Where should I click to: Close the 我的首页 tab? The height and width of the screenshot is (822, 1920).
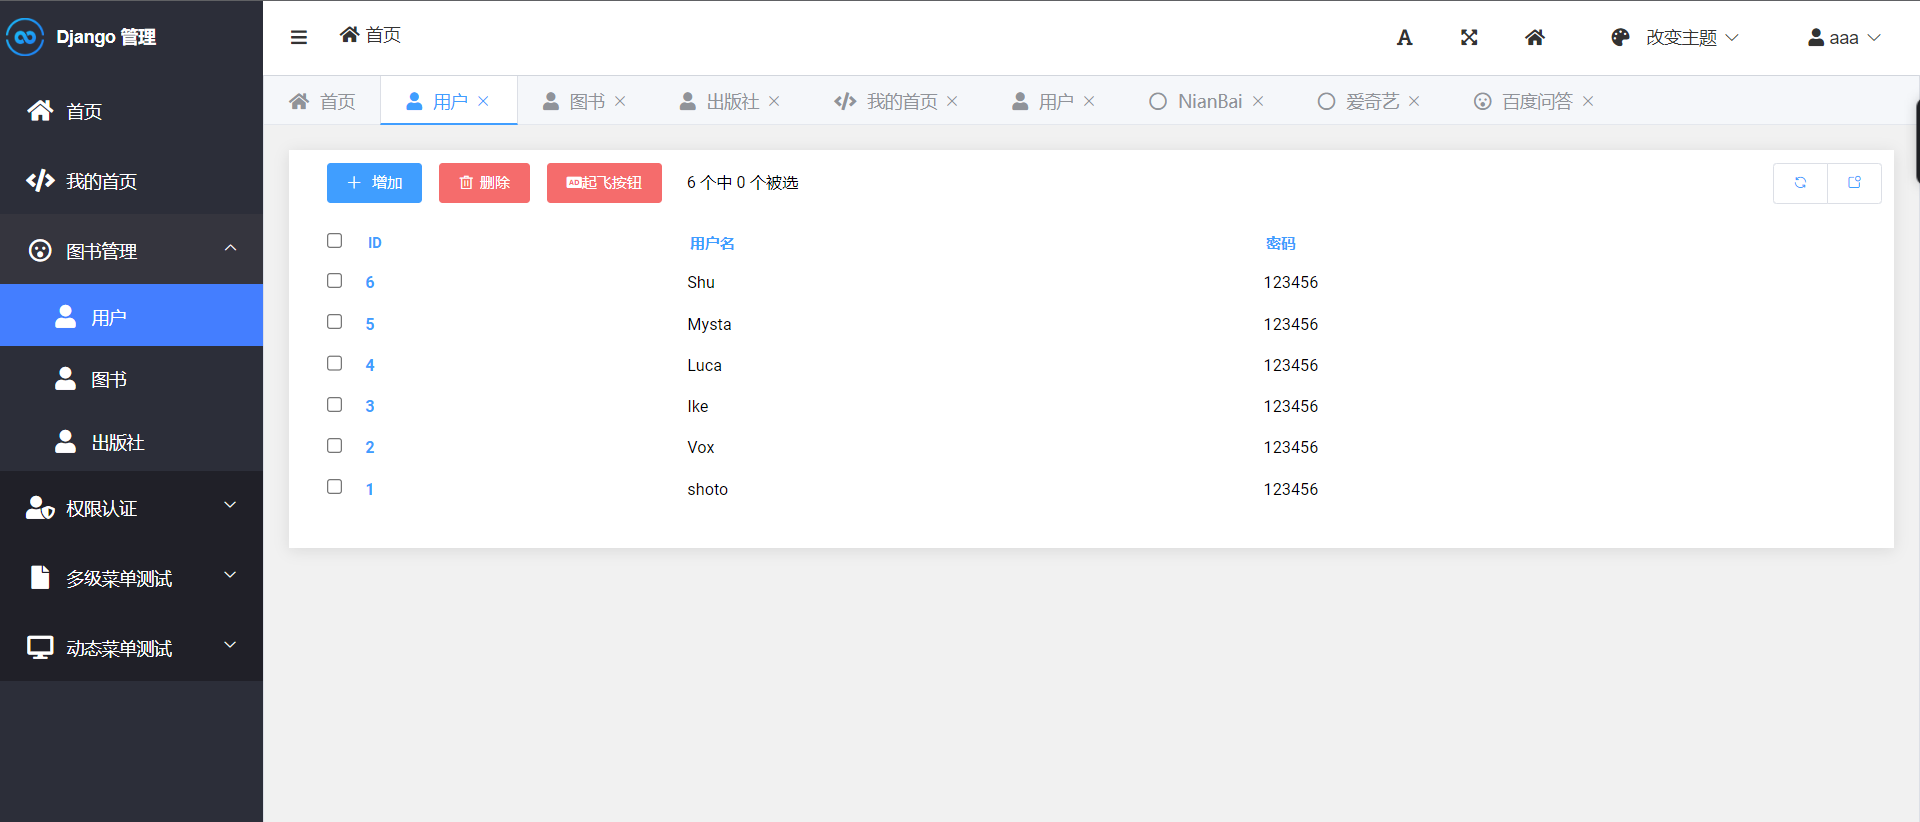[952, 101]
